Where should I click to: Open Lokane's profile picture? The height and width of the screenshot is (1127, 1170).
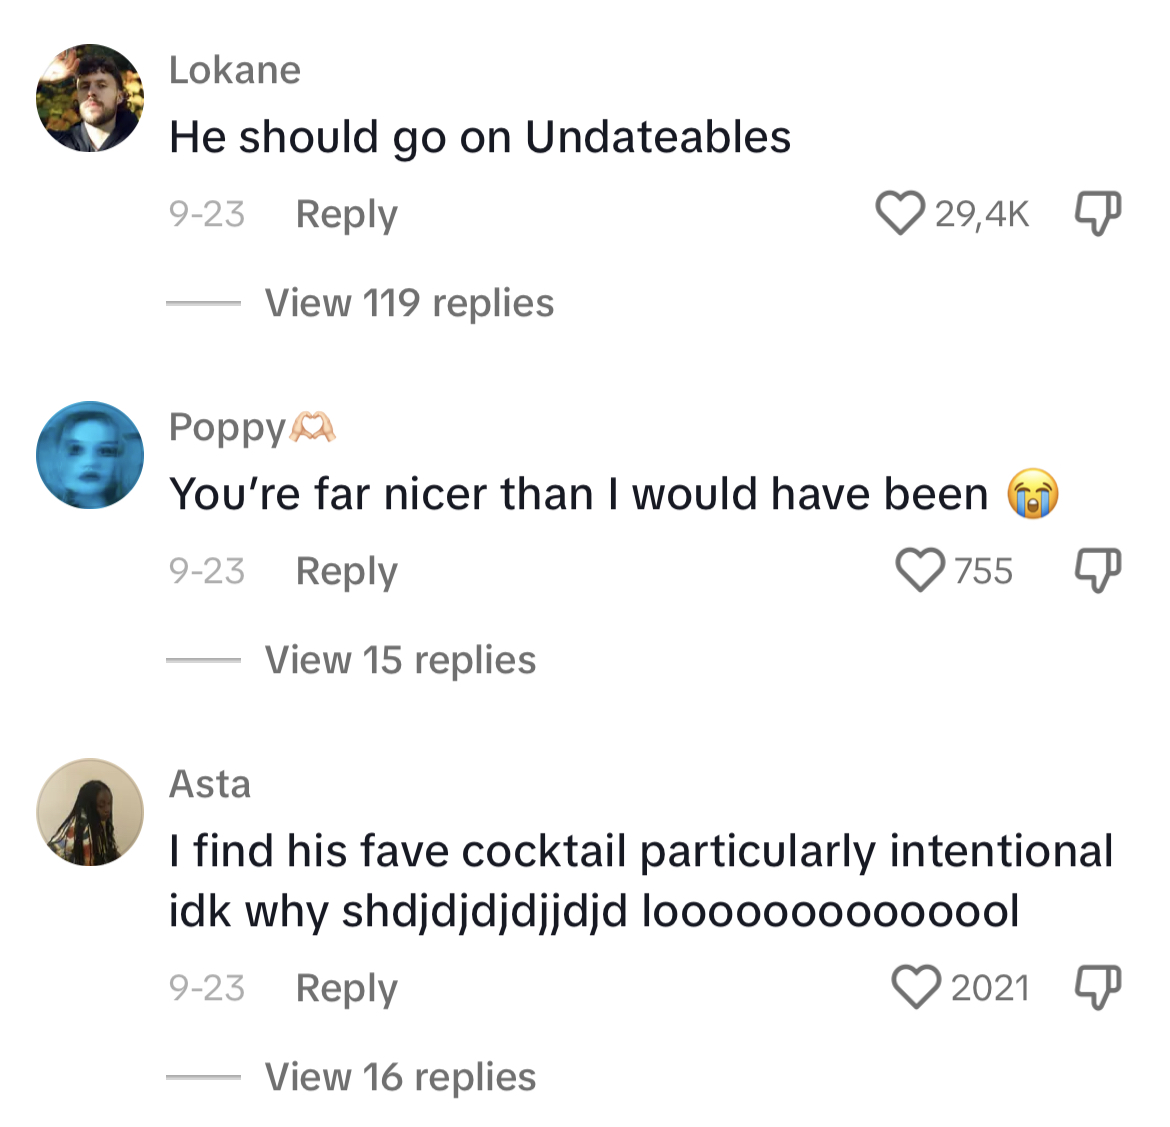coord(90,98)
